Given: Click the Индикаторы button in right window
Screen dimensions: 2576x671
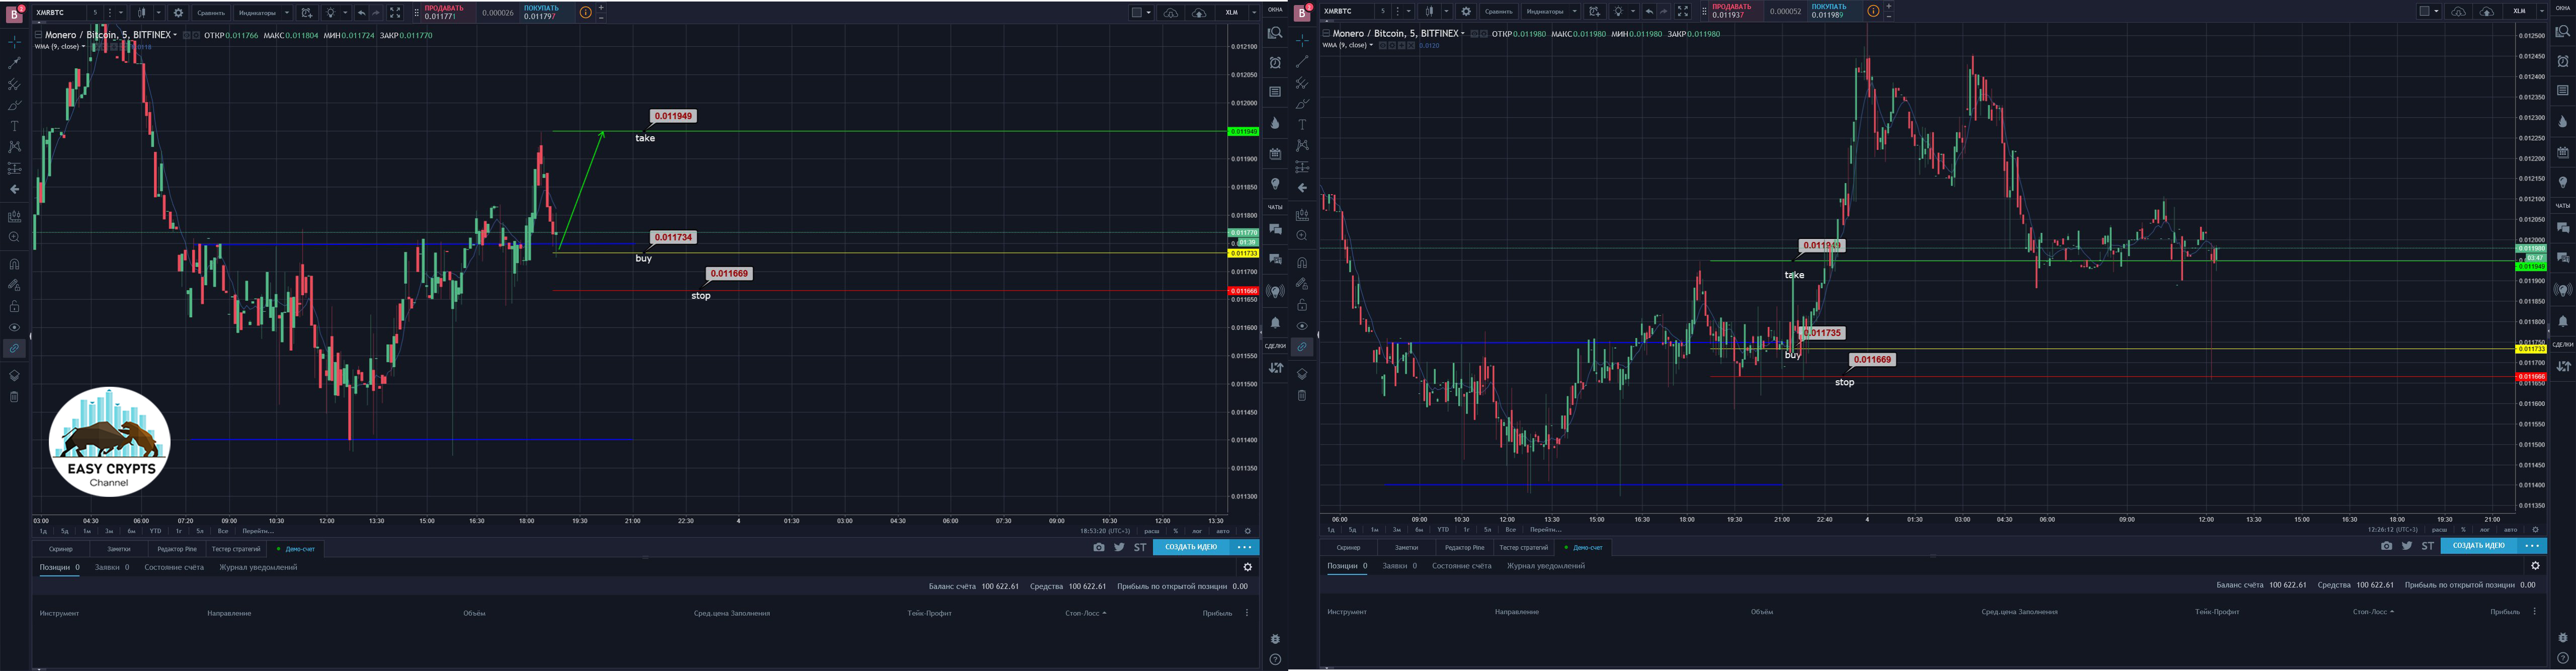Looking at the screenshot, I should pyautogui.click(x=1544, y=12).
